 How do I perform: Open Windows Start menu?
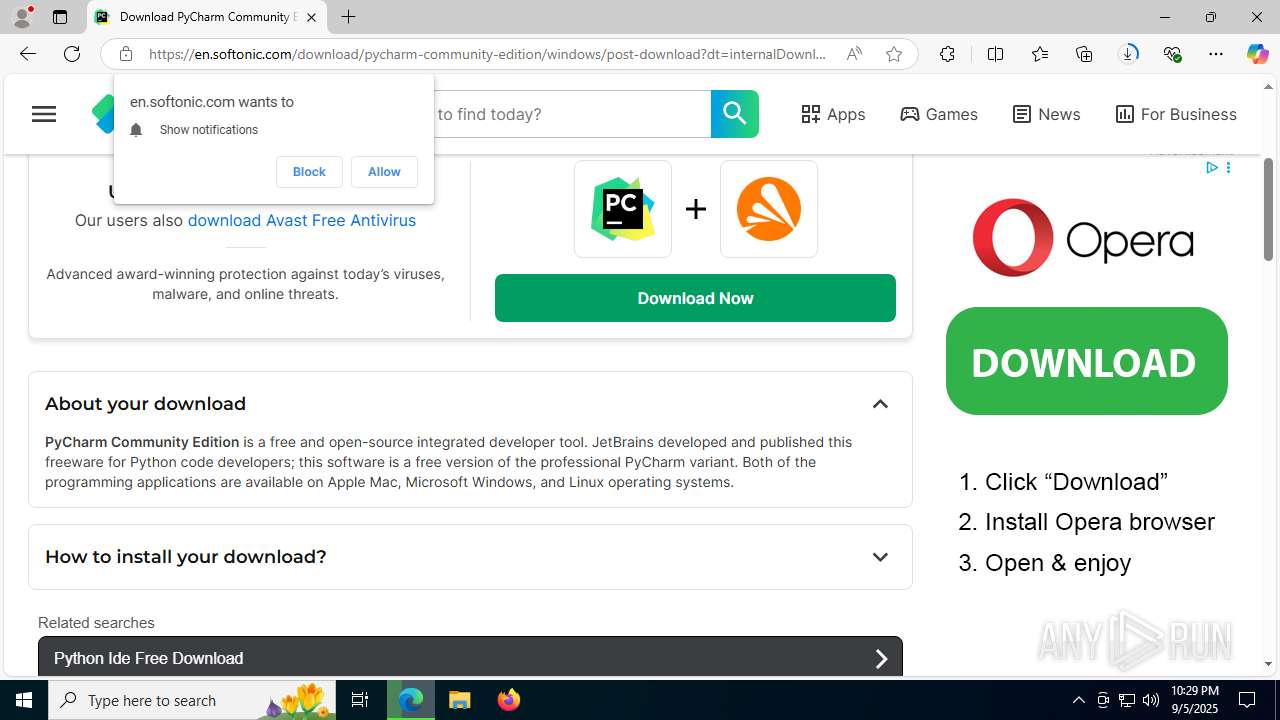(24, 700)
